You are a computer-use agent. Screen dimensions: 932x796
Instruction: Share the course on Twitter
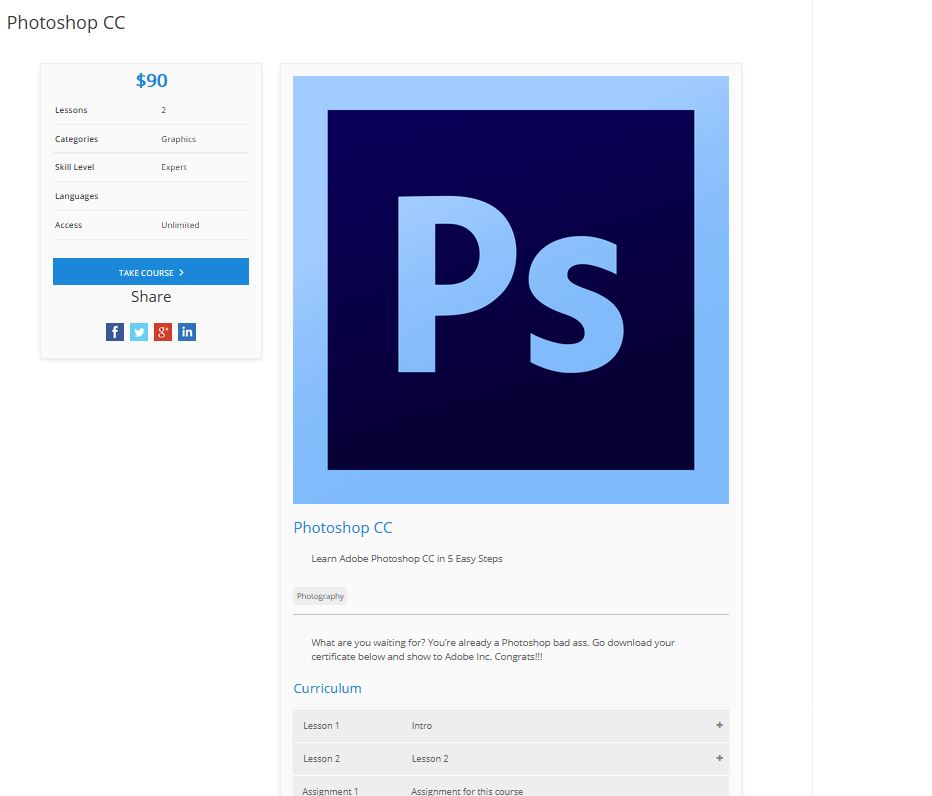138,332
